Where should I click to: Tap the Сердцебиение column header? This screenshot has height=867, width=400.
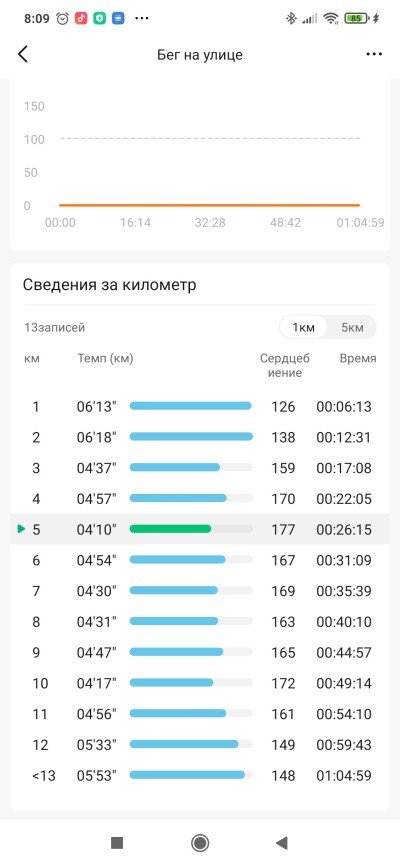pos(284,365)
